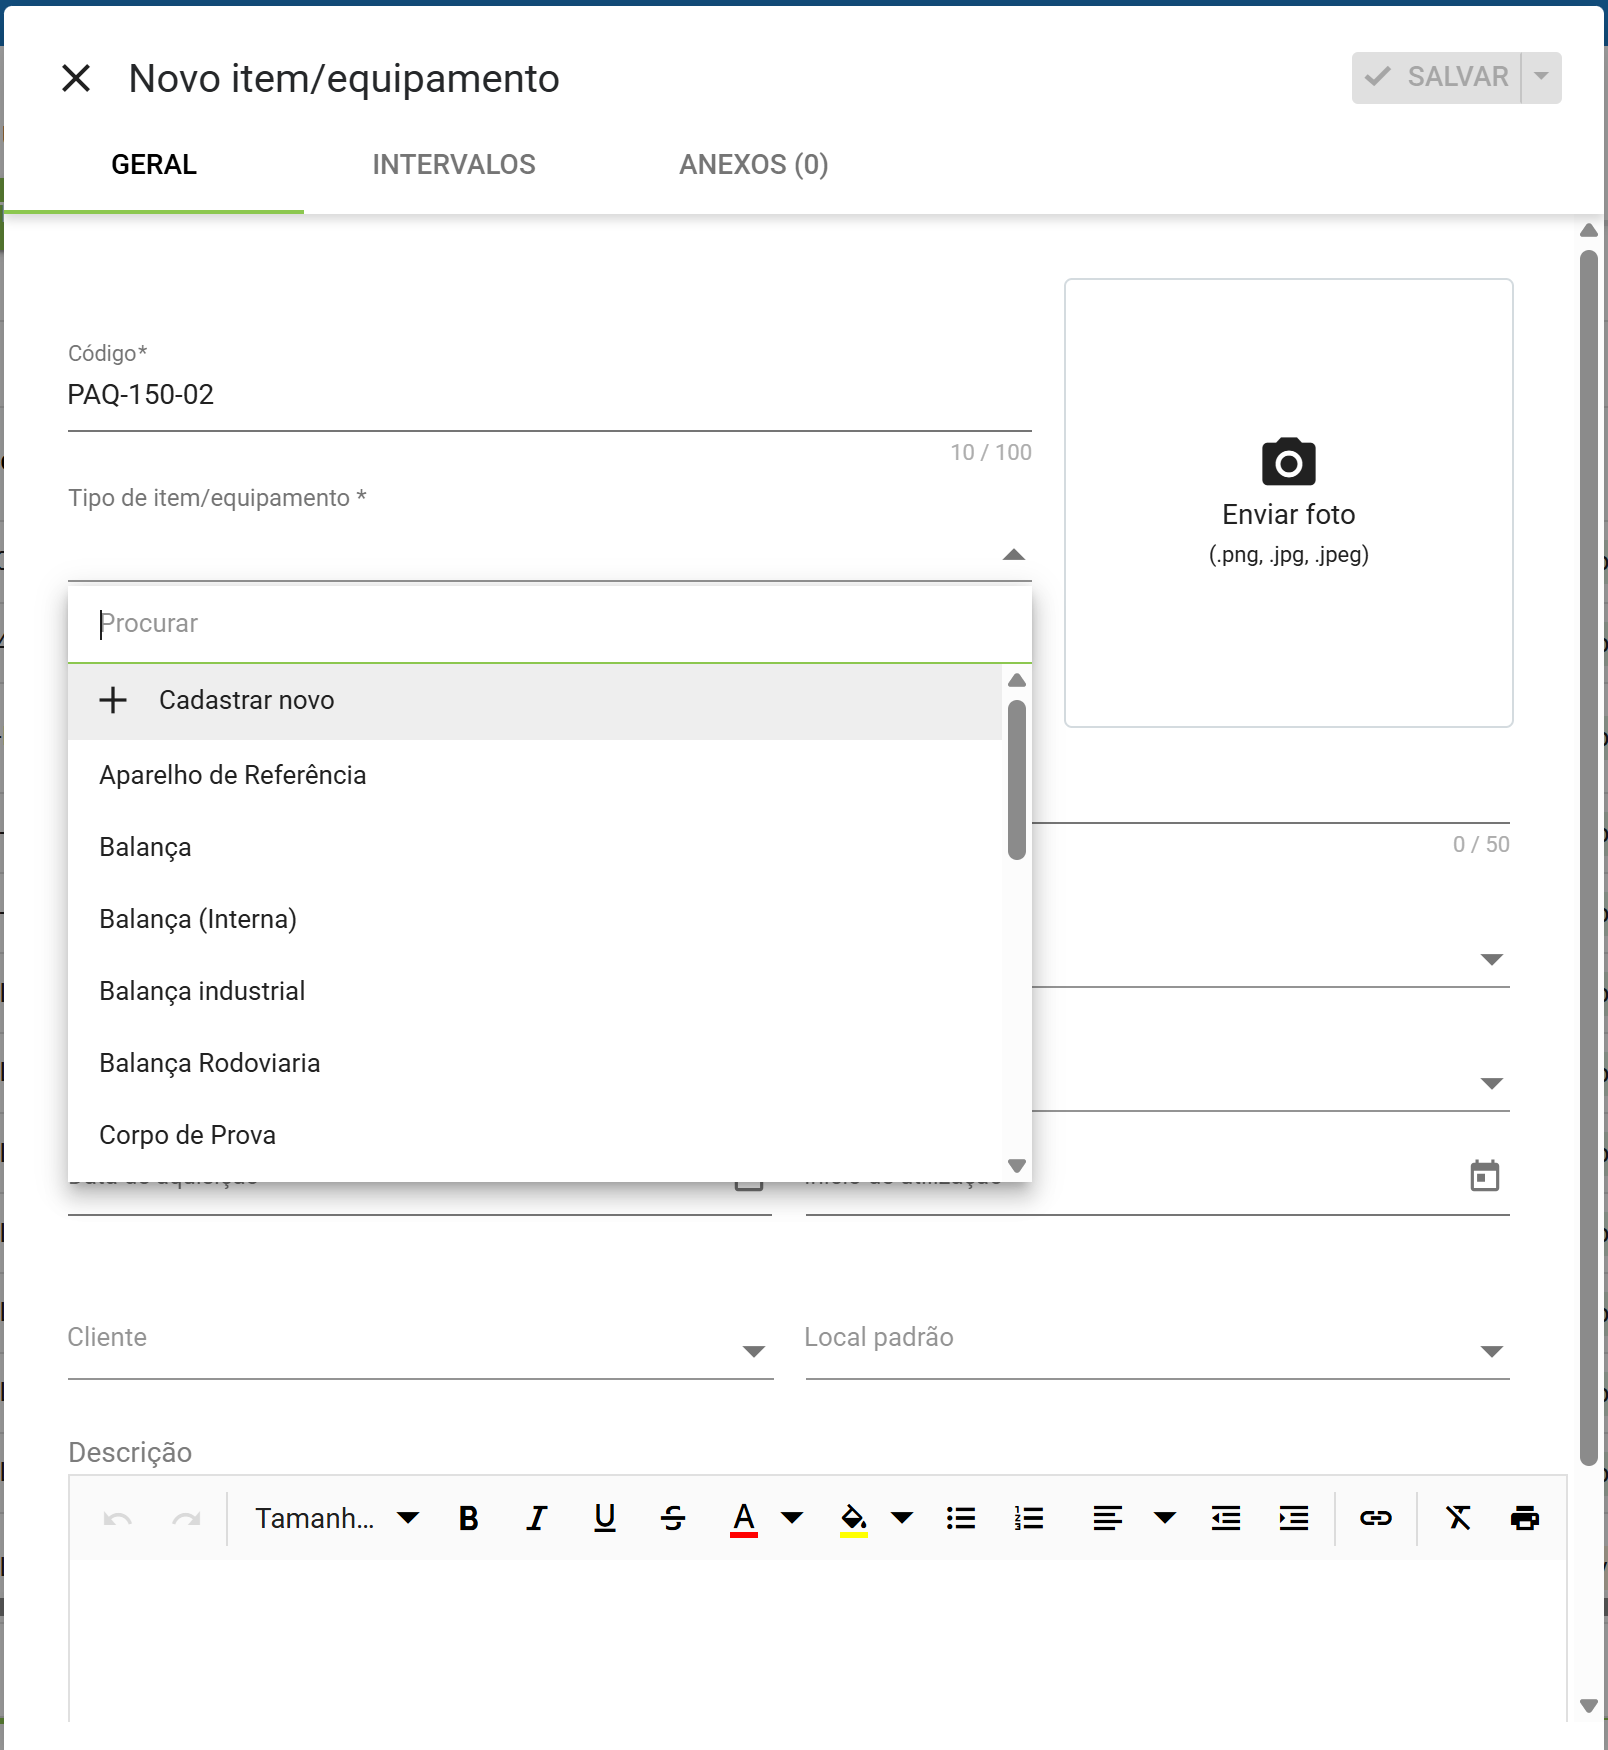Clear text formatting

(1458, 1519)
